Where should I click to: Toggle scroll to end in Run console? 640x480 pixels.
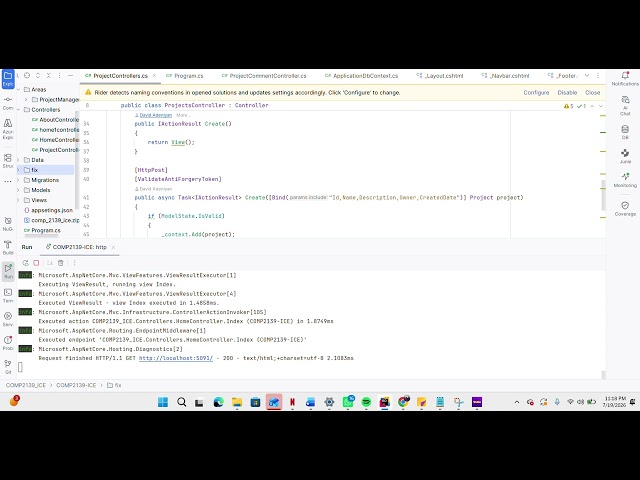(x=50, y=263)
